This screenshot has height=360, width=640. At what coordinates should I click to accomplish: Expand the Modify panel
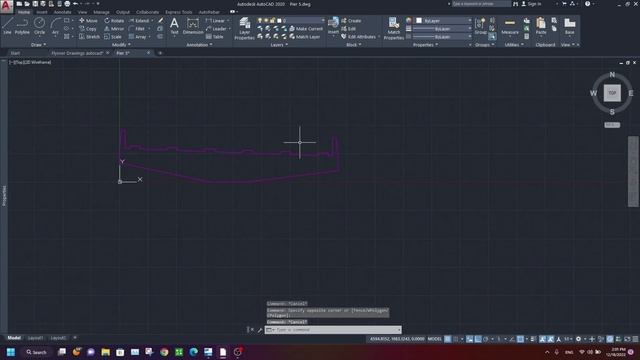click(x=121, y=45)
